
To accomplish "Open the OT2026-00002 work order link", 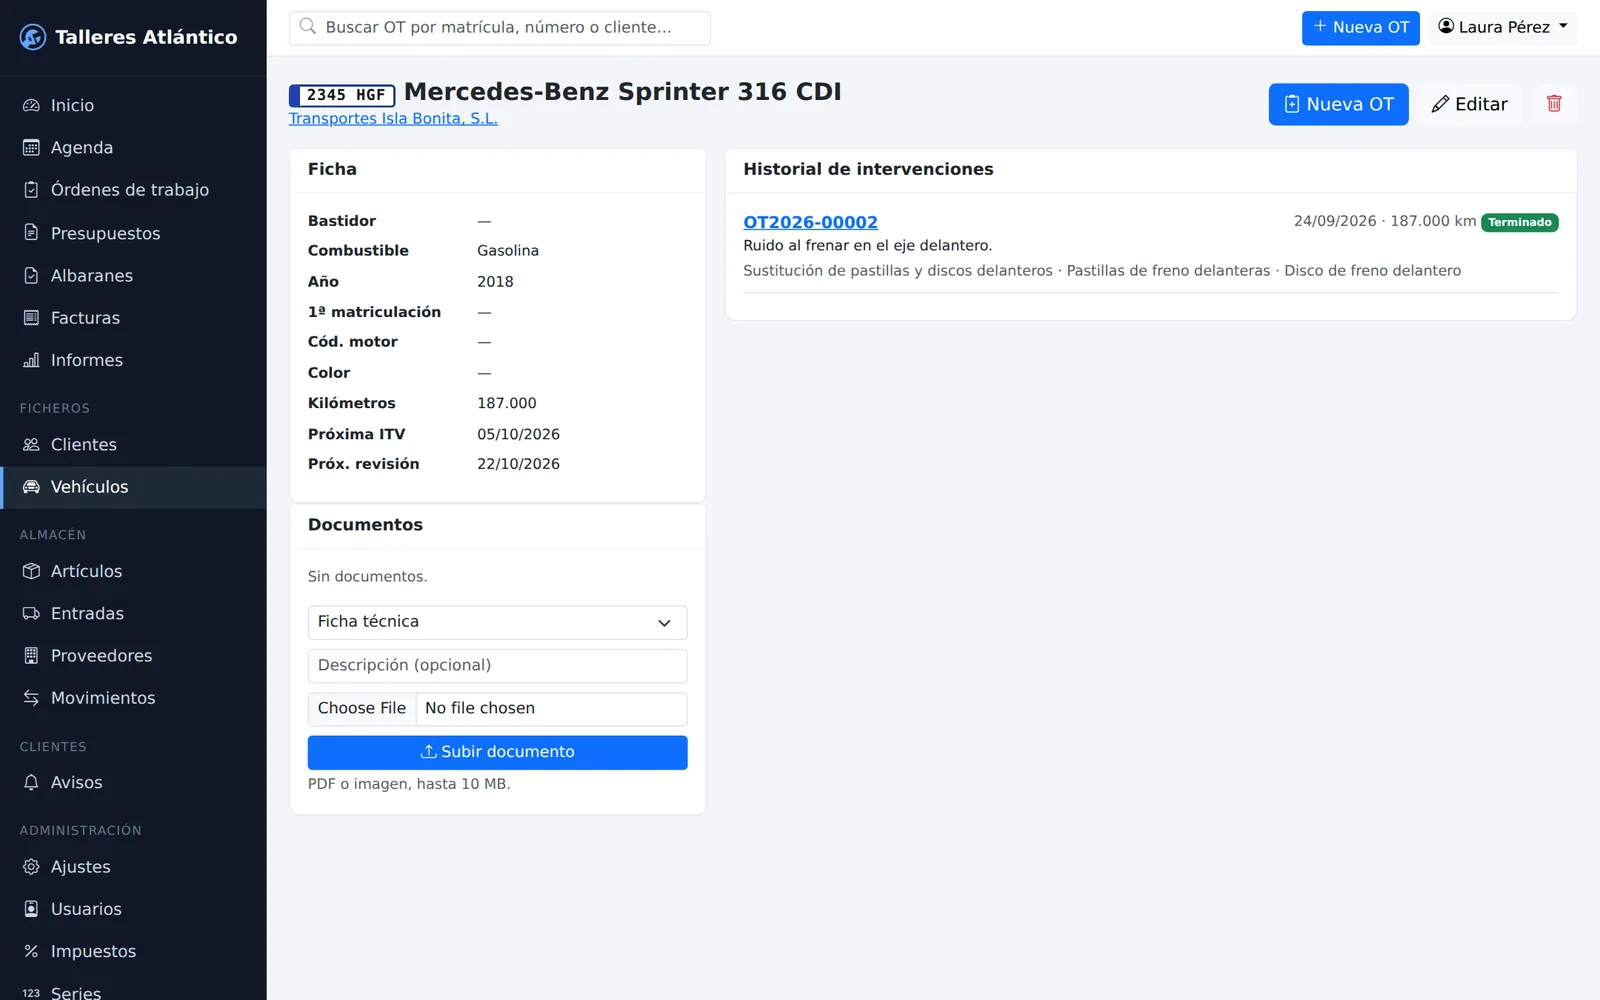I will 810,222.
